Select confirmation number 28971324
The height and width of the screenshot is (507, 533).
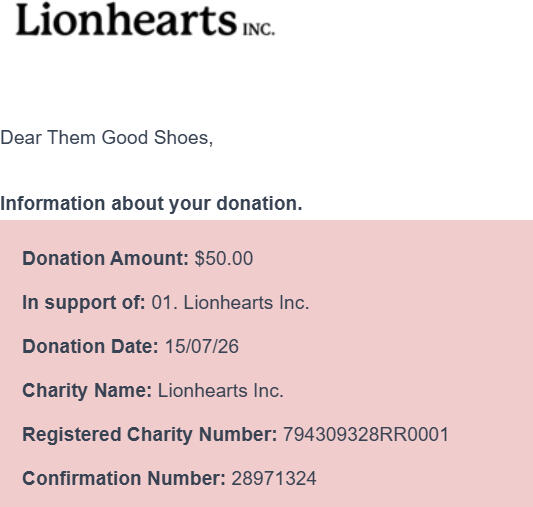[x=274, y=478]
